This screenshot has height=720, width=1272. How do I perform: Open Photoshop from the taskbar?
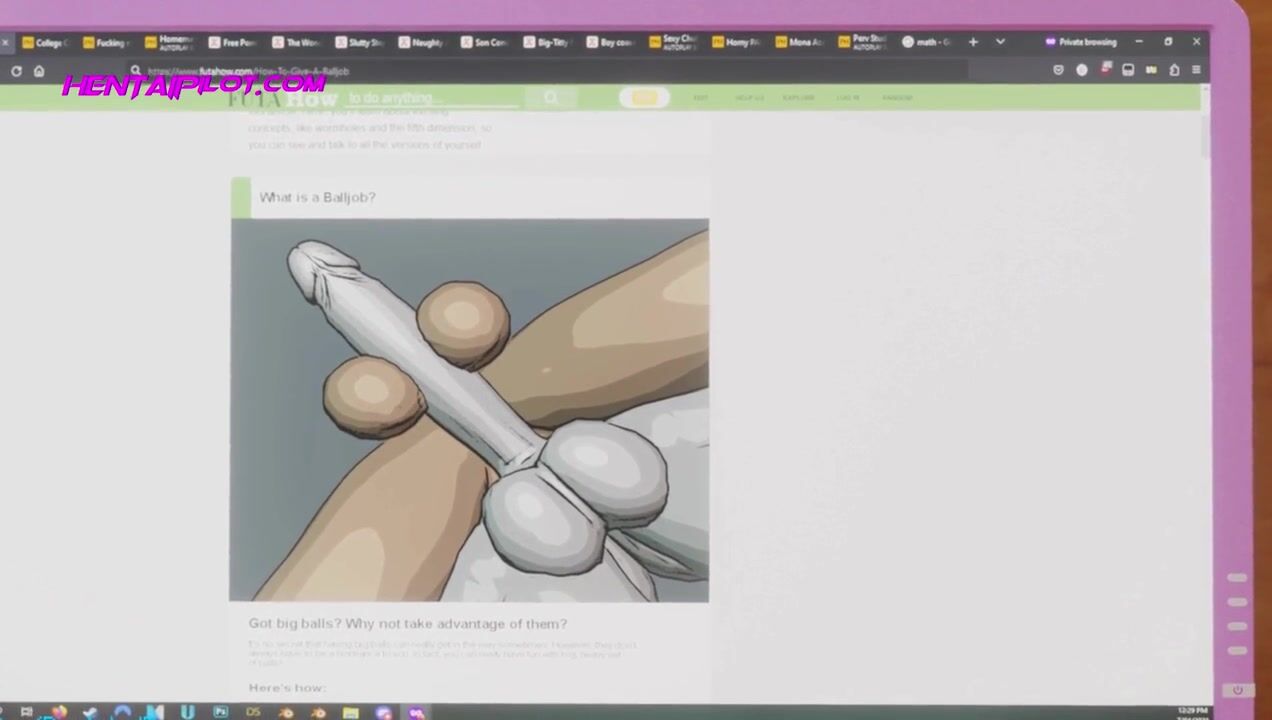tap(220, 712)
